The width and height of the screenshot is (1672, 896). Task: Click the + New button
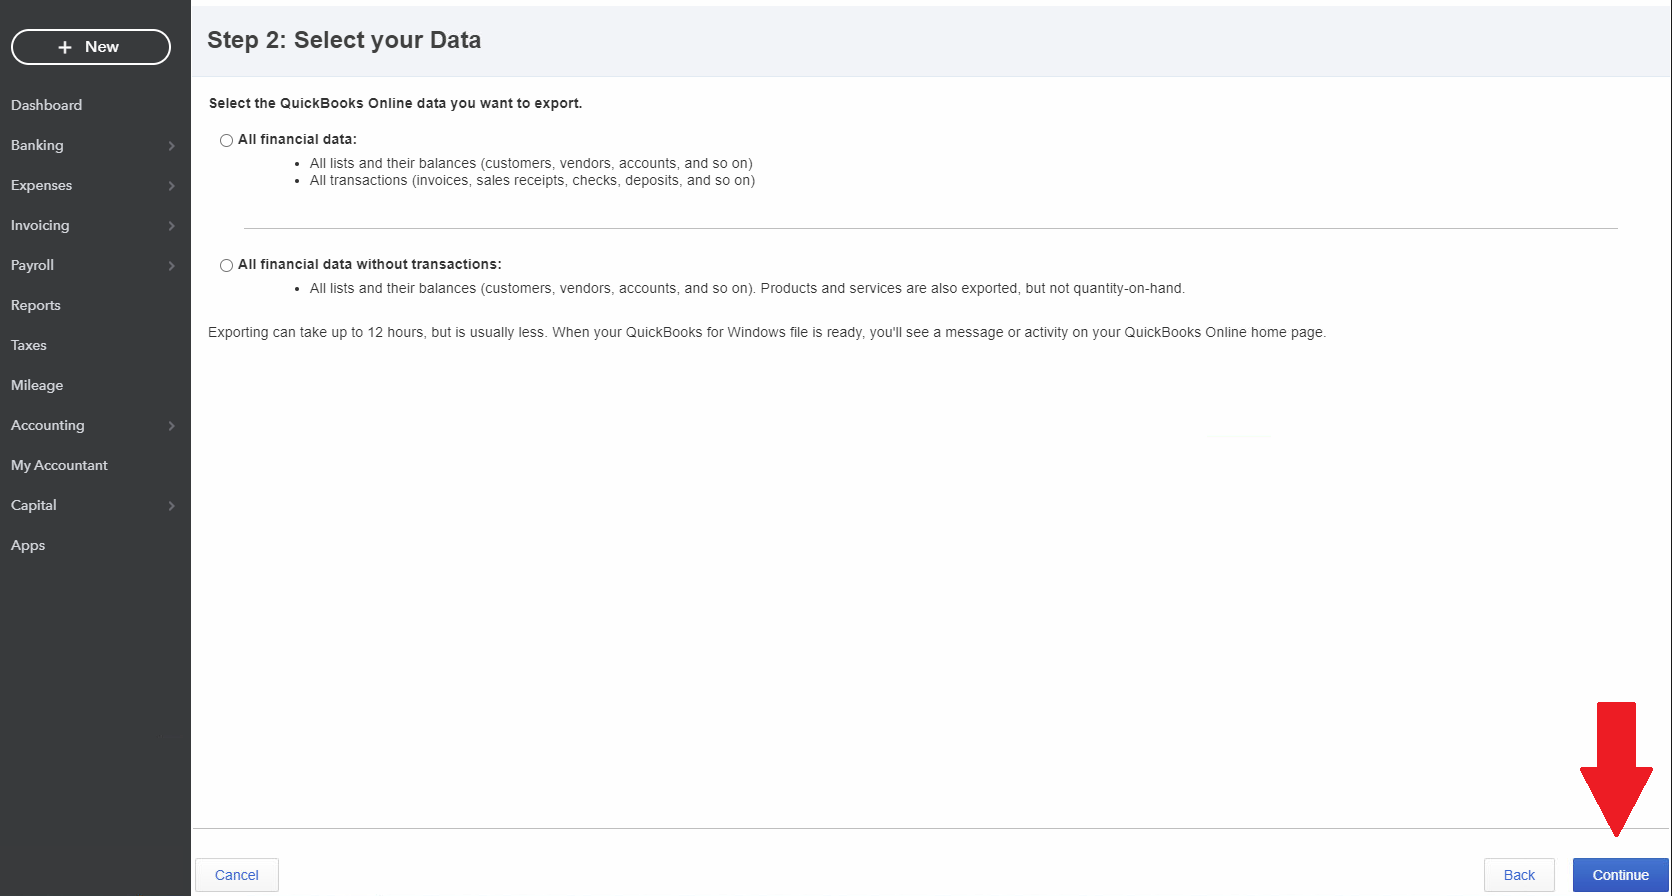(91, 47)
